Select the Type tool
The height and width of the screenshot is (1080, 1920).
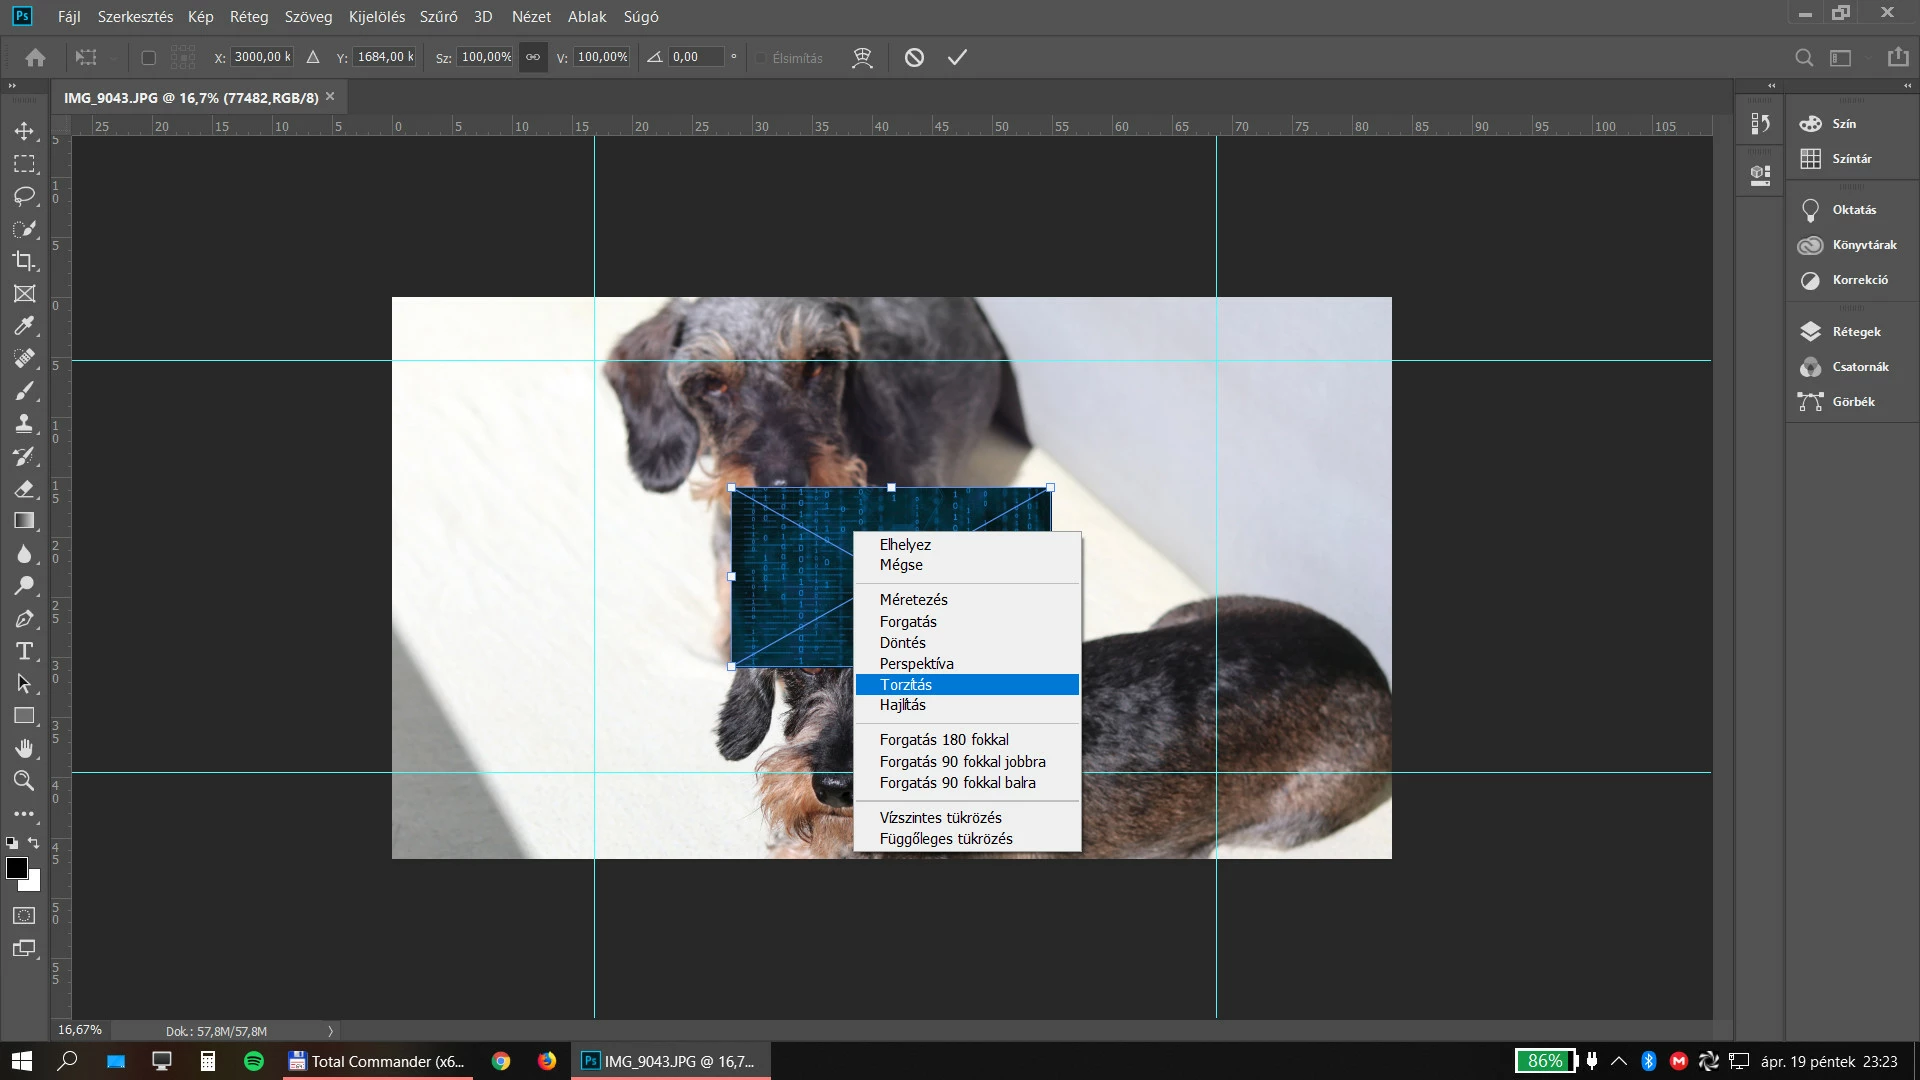coord(24,652)
